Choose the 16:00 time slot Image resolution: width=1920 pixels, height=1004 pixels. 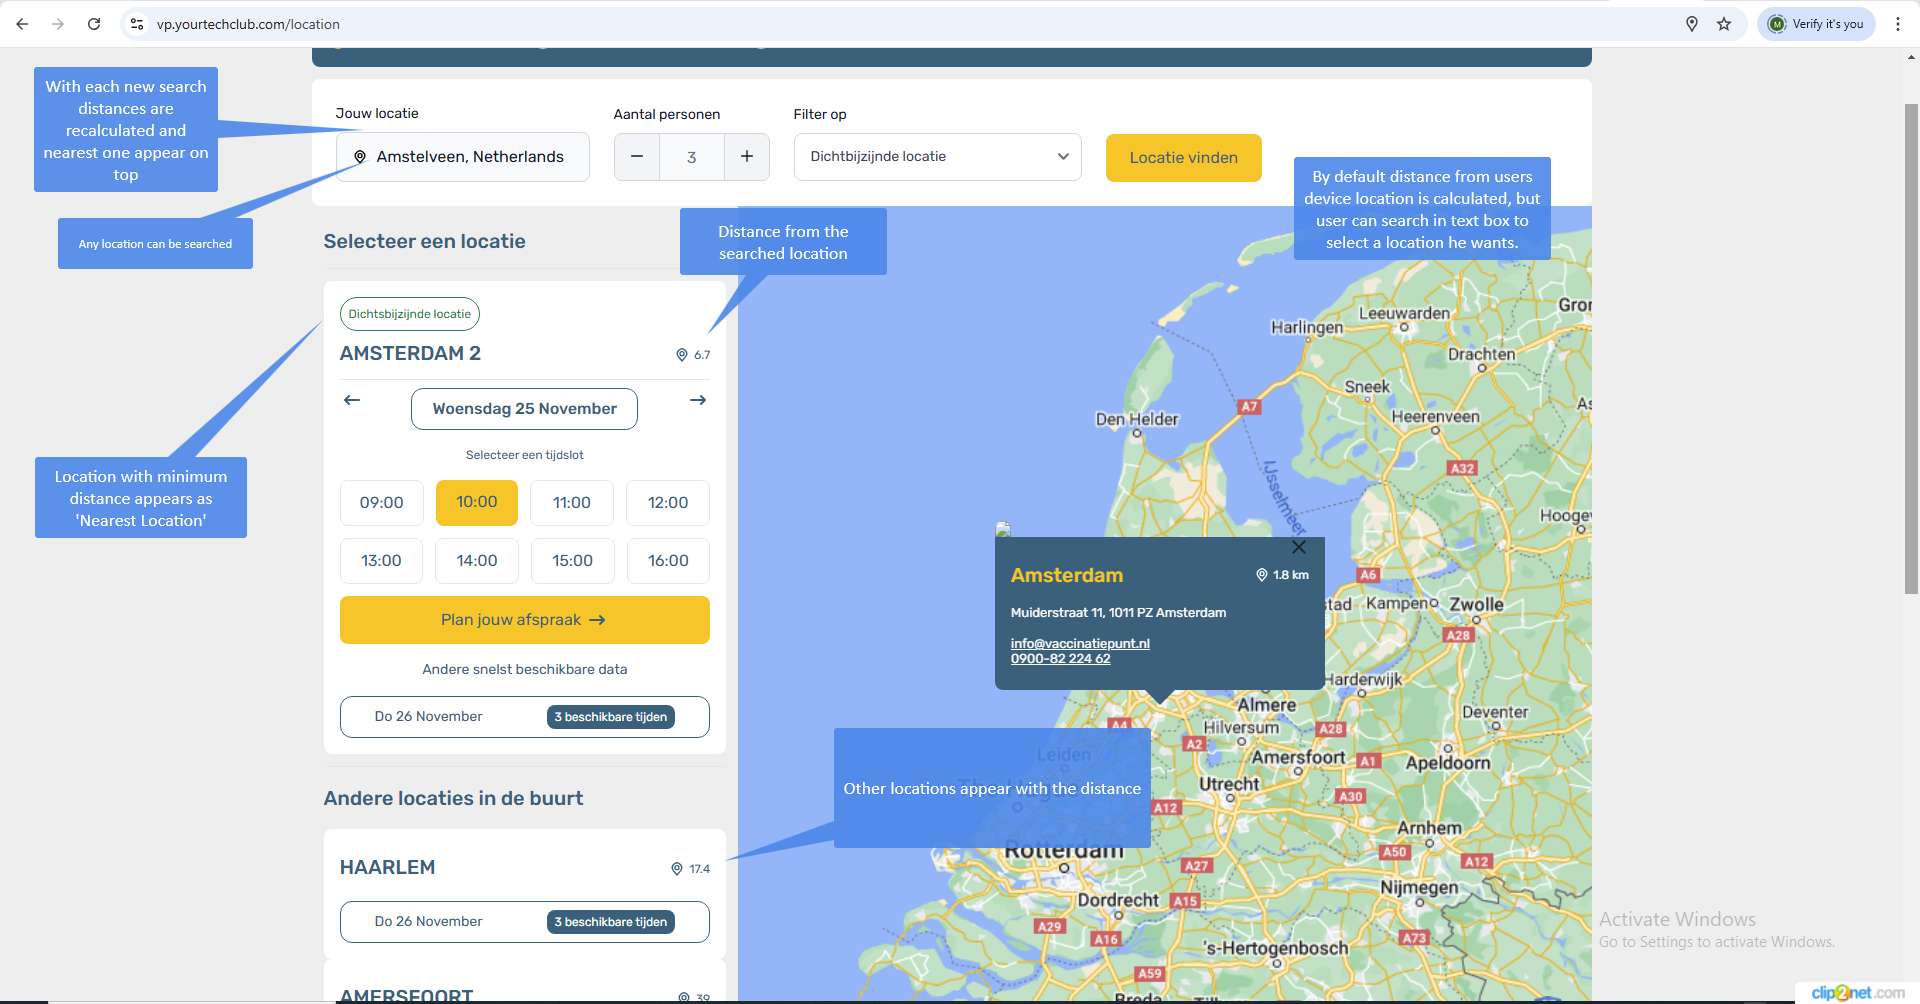(x=668, y=561)
